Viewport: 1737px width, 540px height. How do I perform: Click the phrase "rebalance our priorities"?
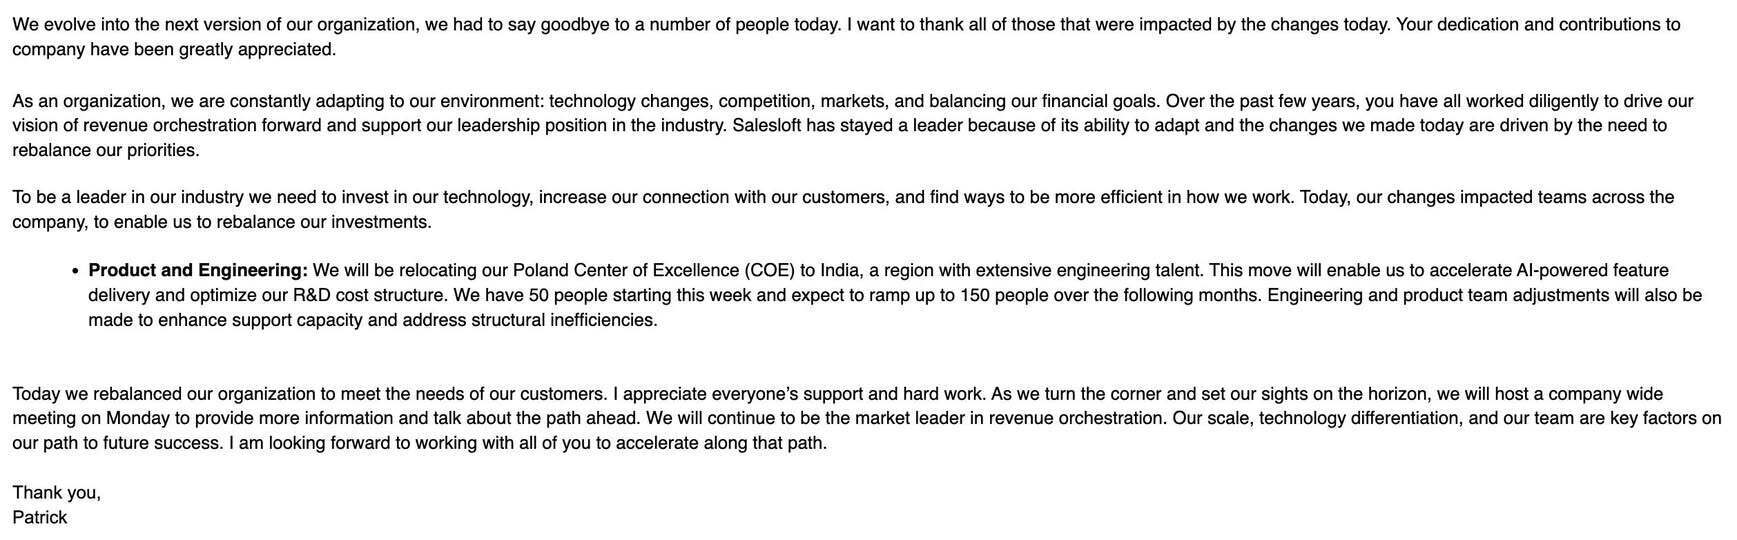pyautogui.click(x=105, y=150)
